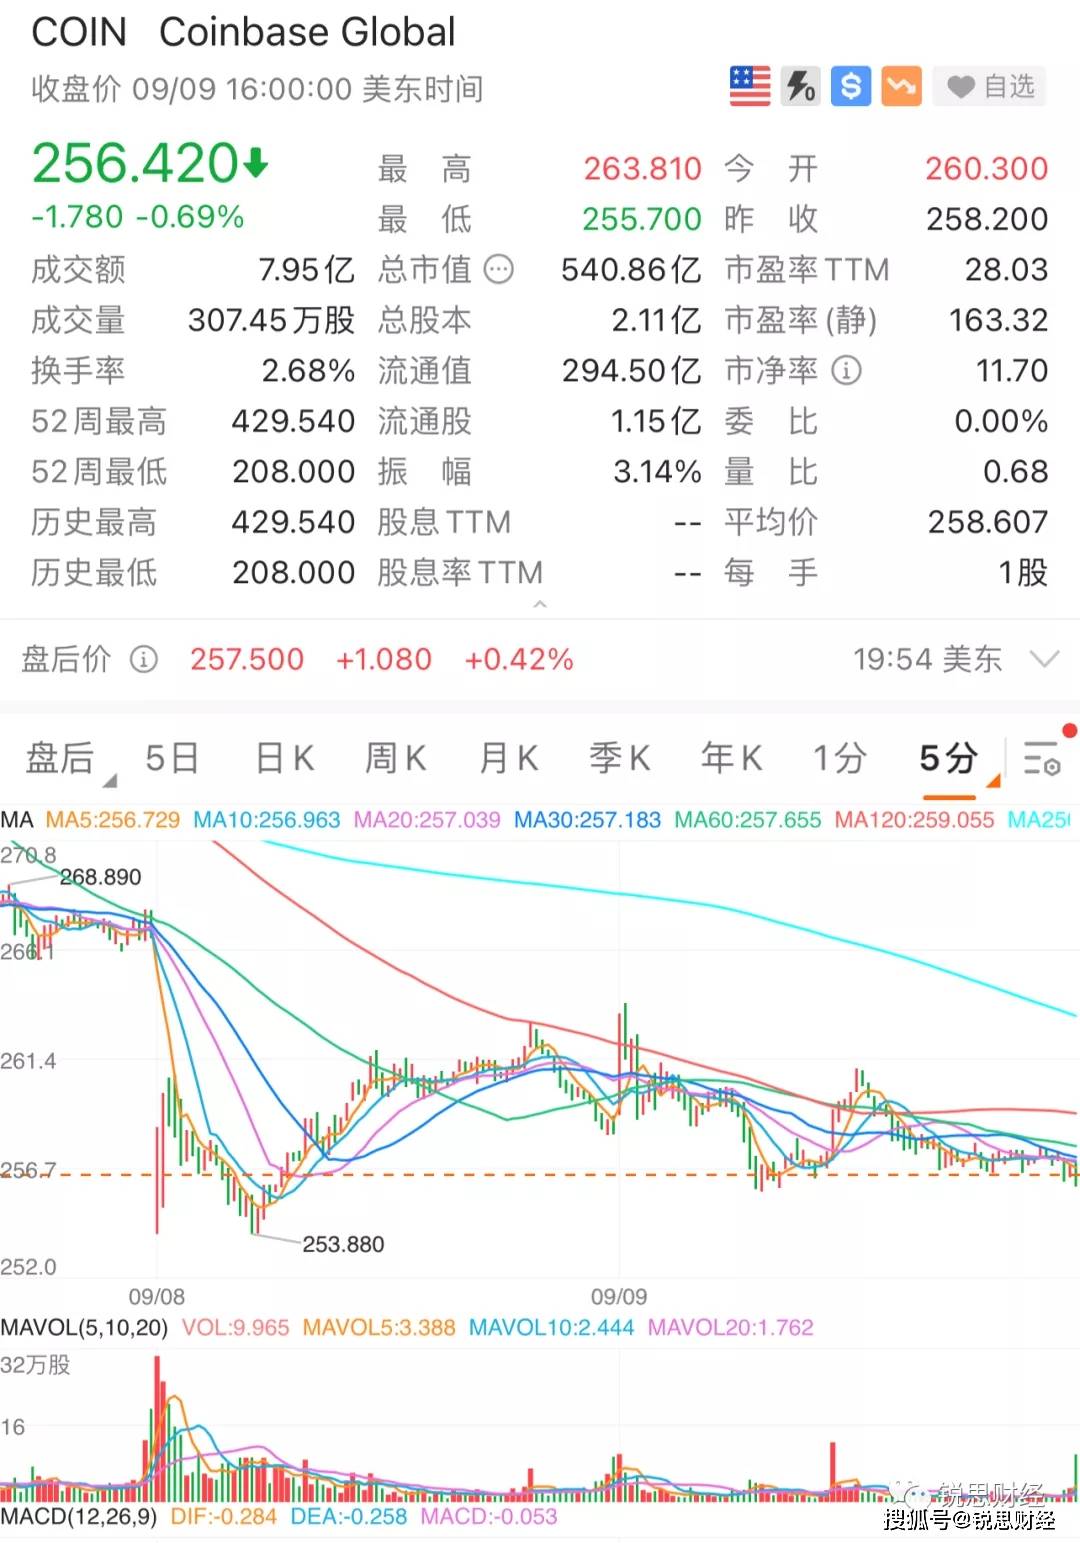Switch to the 5日 chart tab
Image resolution: width=1080 pixels, height=1543 pixels.
pos(171,759)
